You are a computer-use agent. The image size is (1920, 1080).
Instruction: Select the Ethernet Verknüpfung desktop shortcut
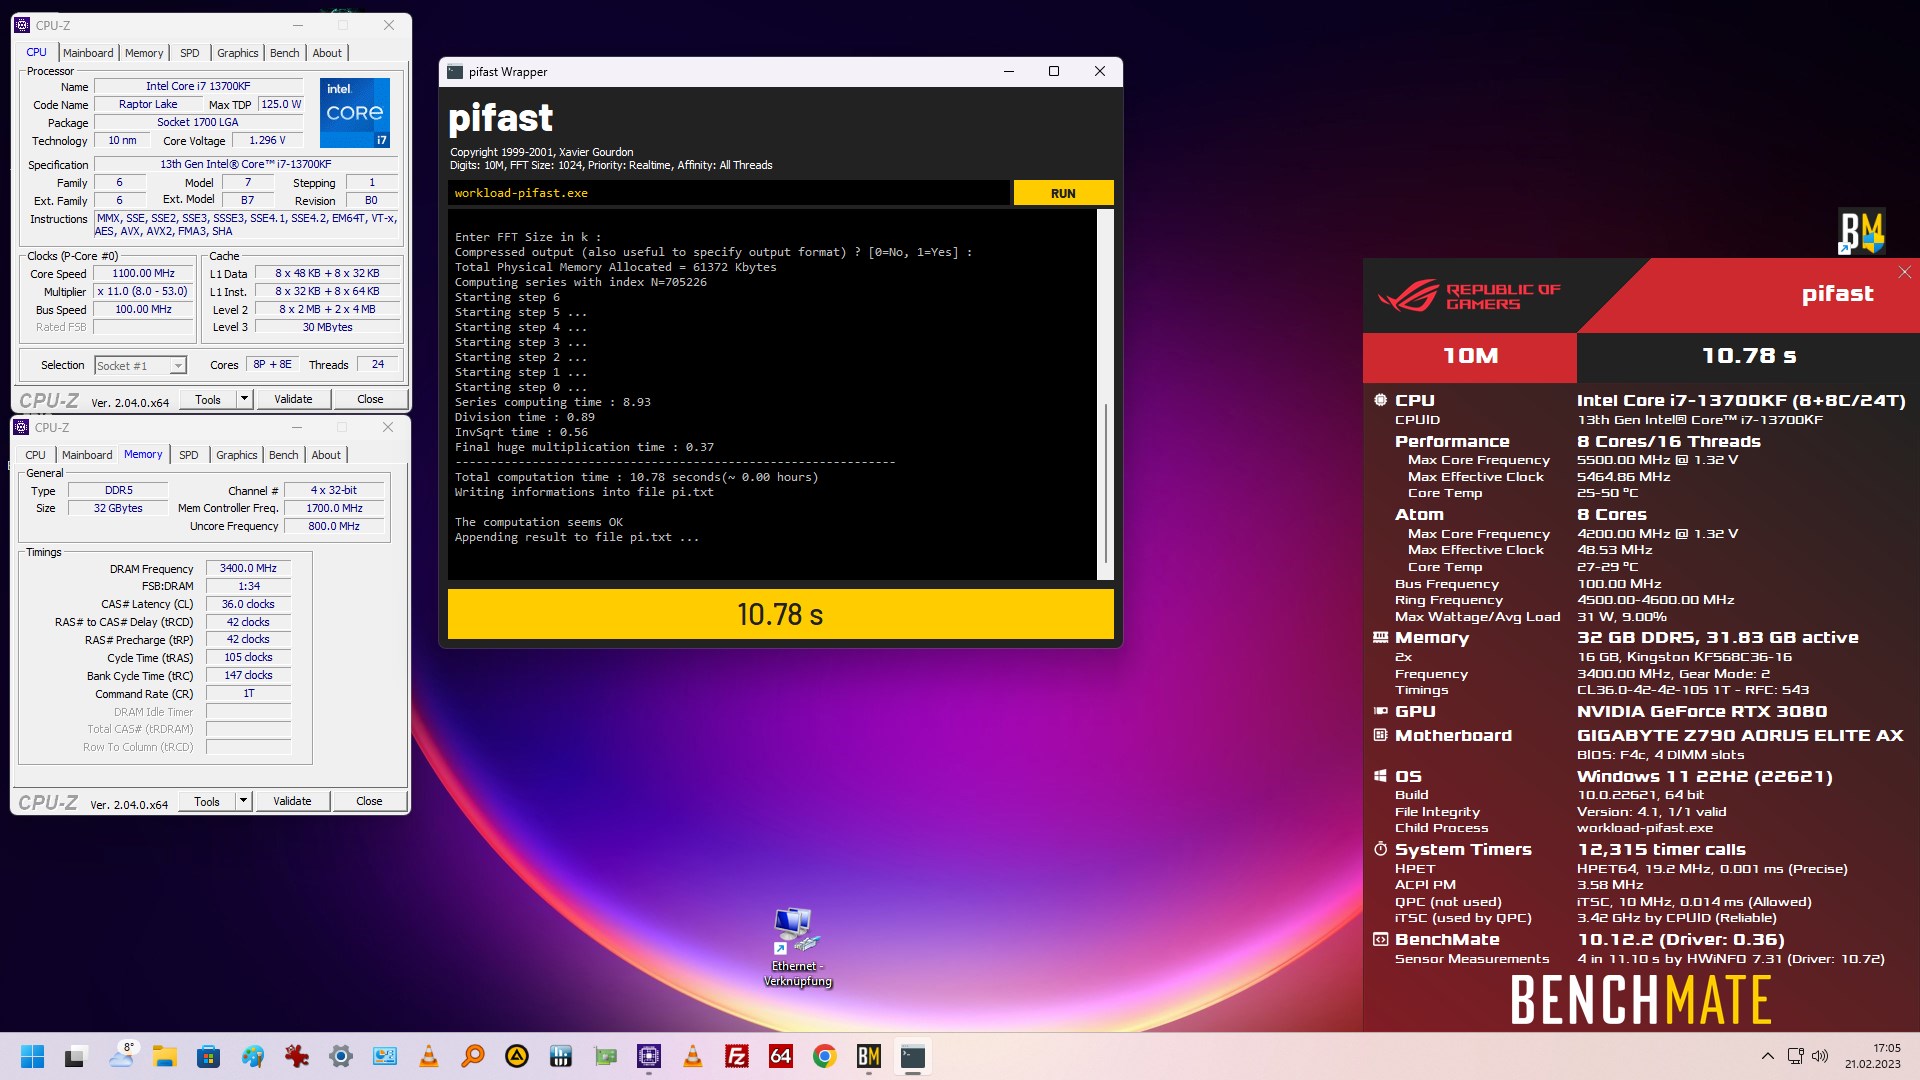797,947
